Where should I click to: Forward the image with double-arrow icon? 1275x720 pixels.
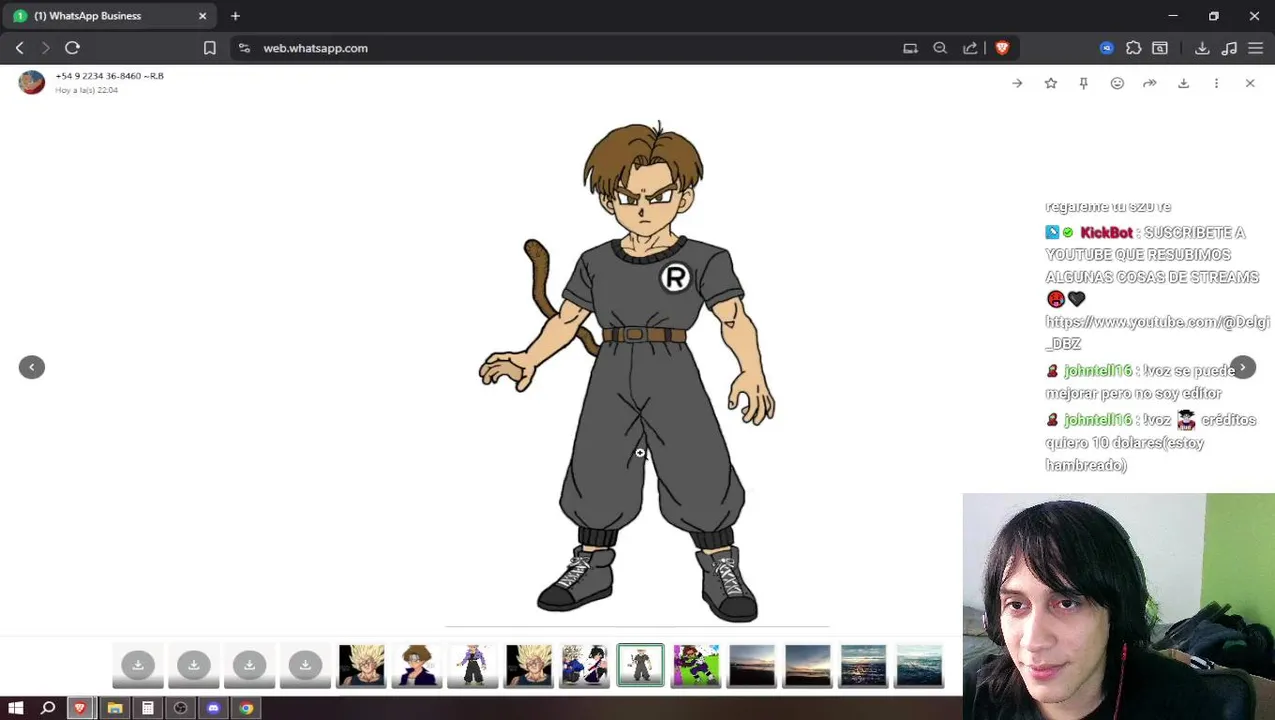pyautogui.click(x=1150, y=83)
